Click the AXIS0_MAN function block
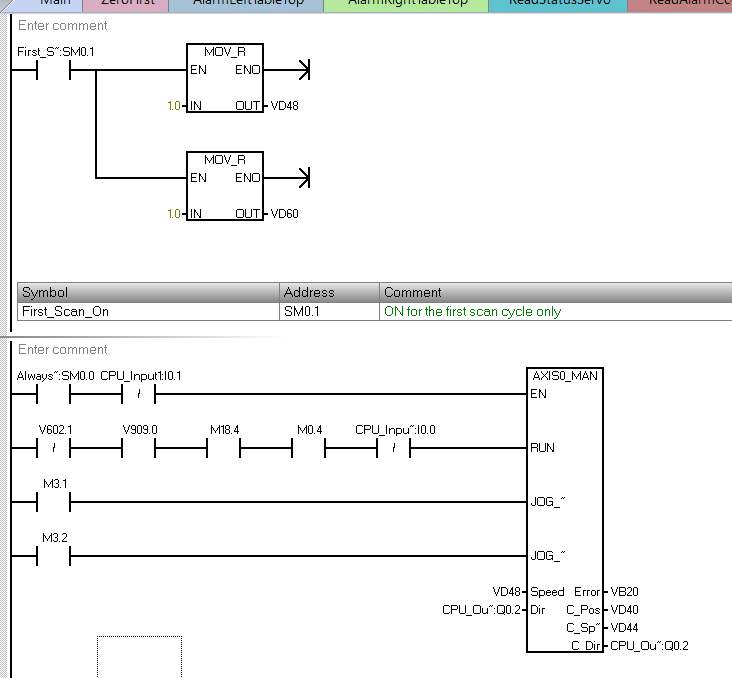The image size is (732, 678). [565, 510]
